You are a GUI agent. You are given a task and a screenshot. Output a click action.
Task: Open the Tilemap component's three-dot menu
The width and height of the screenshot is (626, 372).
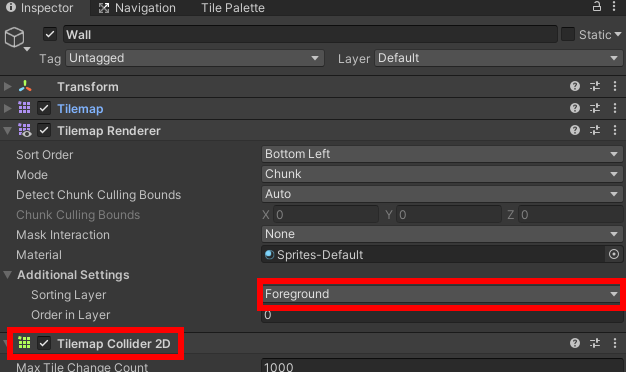[x=615, y=108]
